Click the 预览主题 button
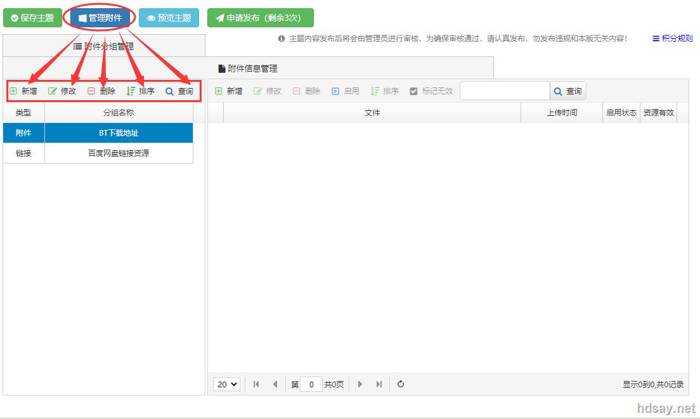The width and height of the screenshot is (700, 419). pos(169,18)
